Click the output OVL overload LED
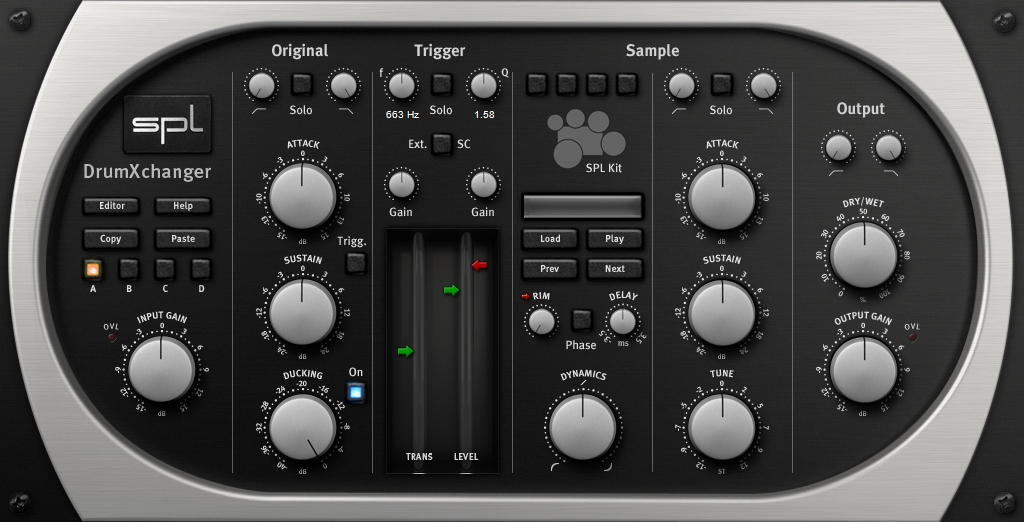This screenshot has width=1024, height=522. point(912,338)
